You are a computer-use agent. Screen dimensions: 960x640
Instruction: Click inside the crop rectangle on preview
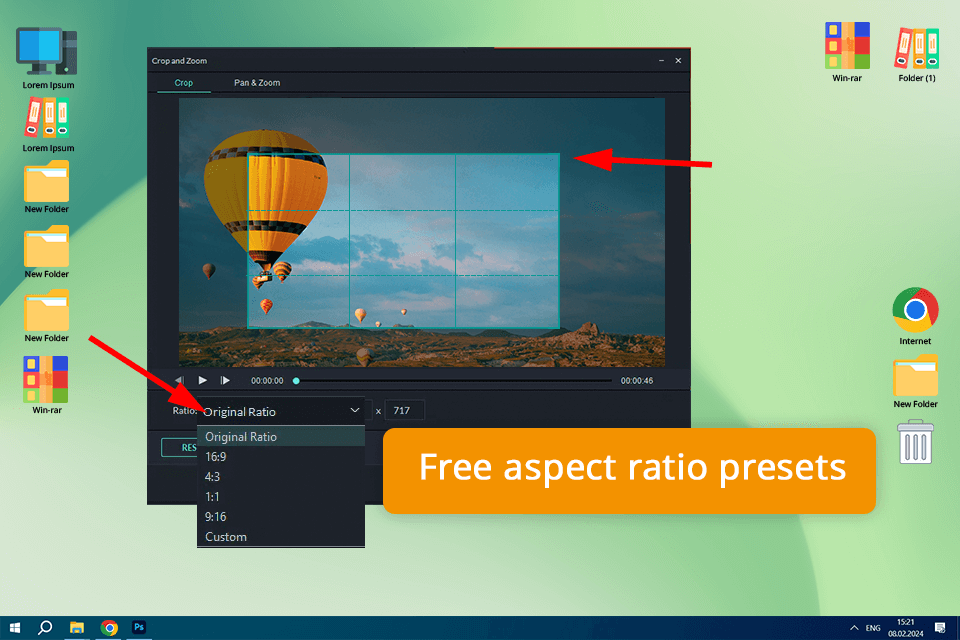[403, 241]
